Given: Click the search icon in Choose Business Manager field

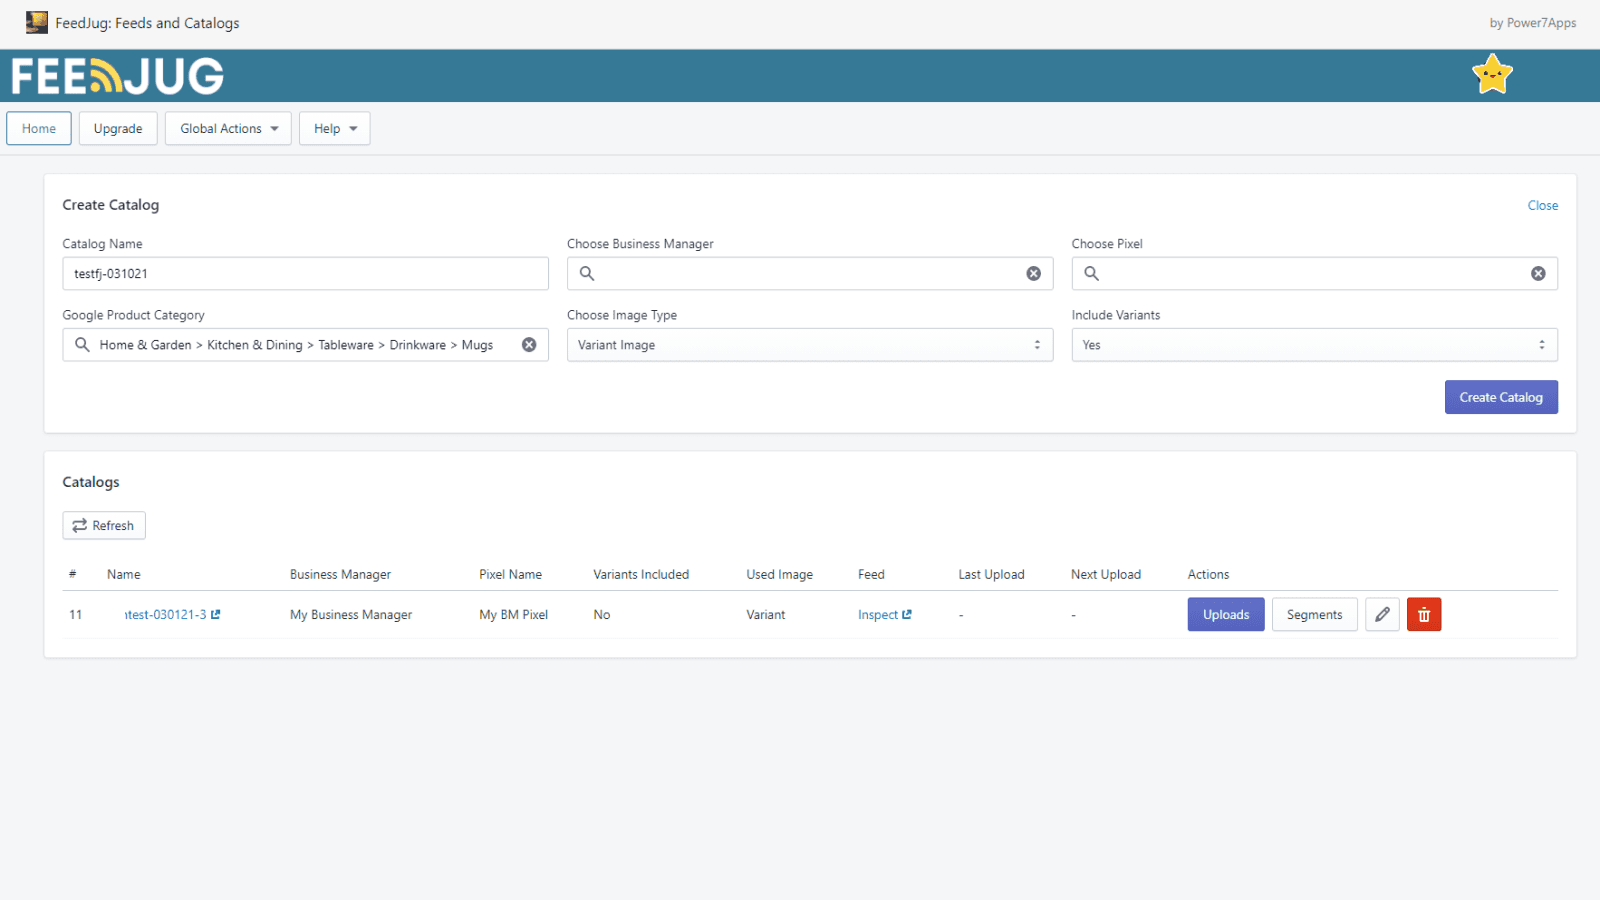Looking at the screenshot, I should pyautogui.click(x=586, y=273).
